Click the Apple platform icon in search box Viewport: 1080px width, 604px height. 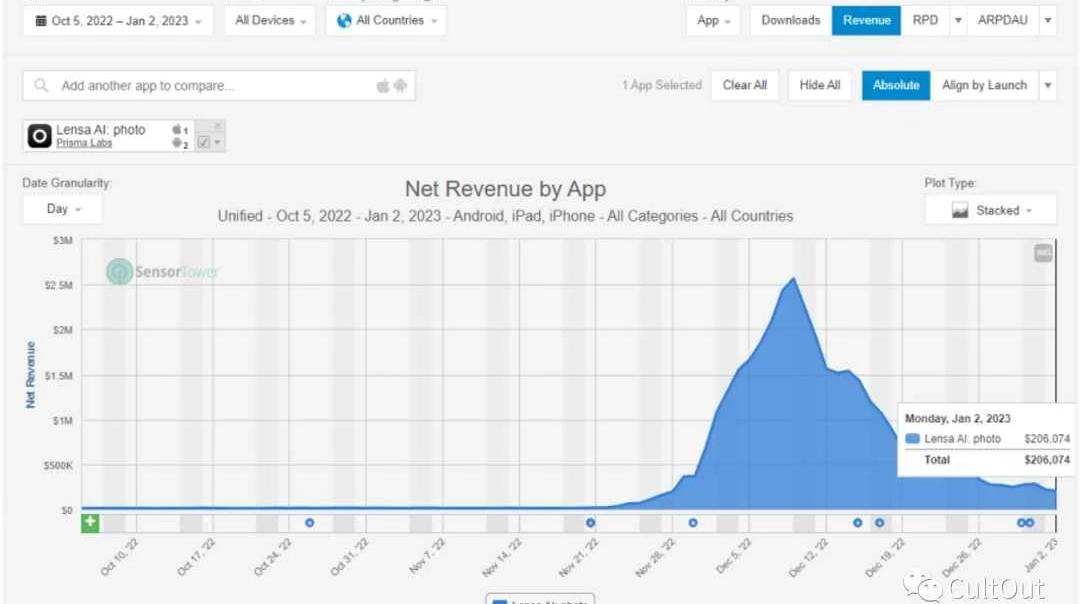pyautogui.click(x=382, y=86)
